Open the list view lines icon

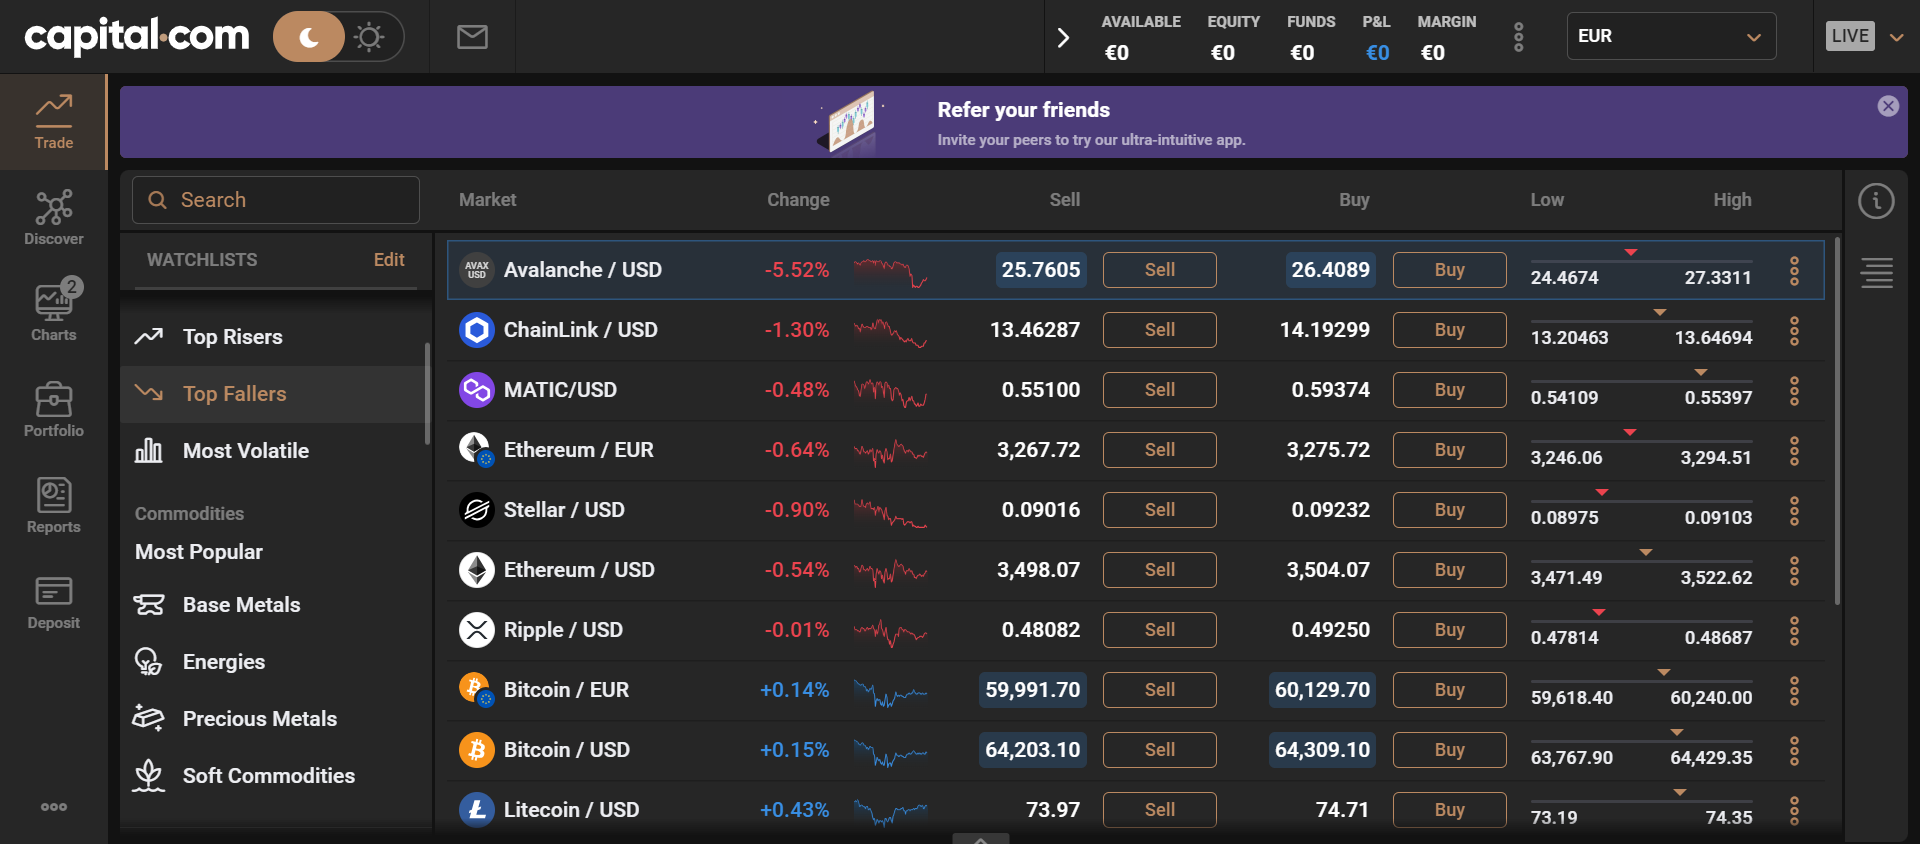[1877, 272]
